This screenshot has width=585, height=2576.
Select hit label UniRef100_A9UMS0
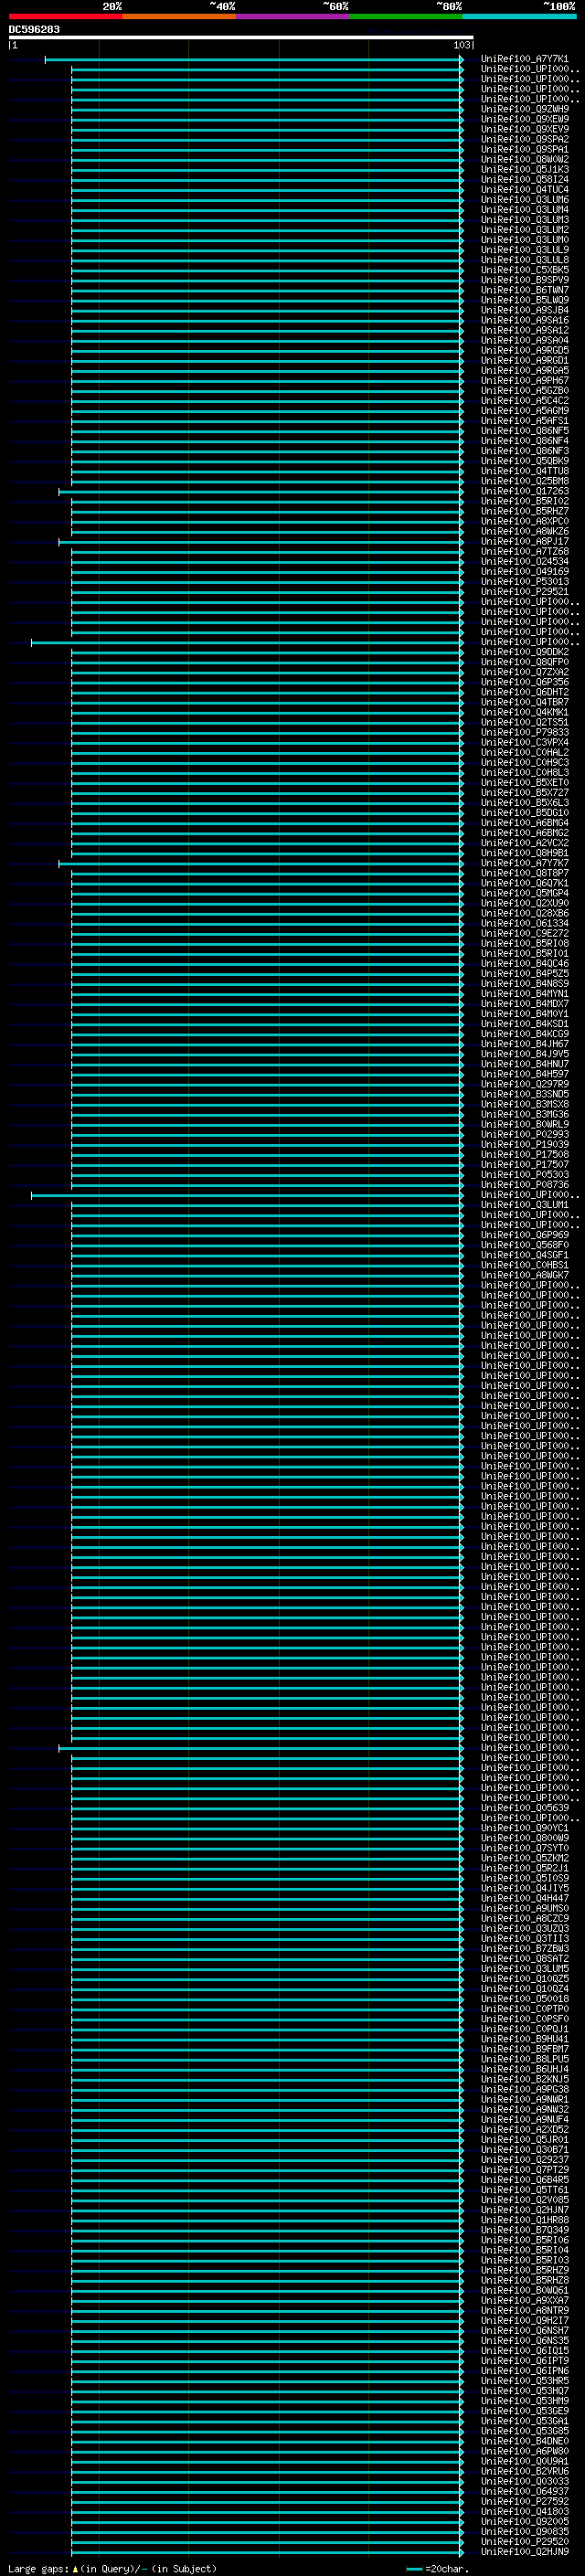click(525, 1908)
